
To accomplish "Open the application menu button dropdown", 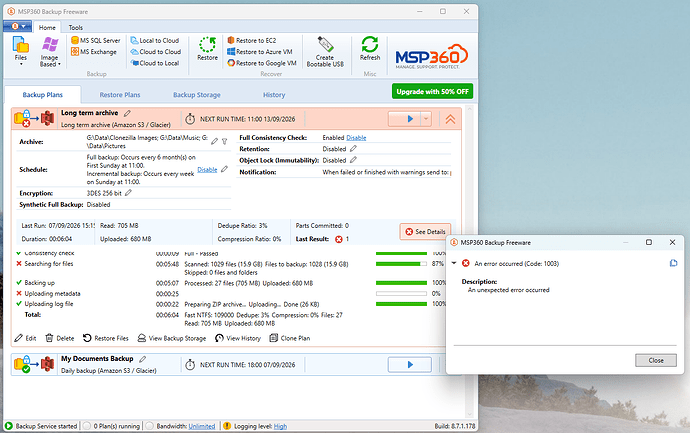I will 18,26.
